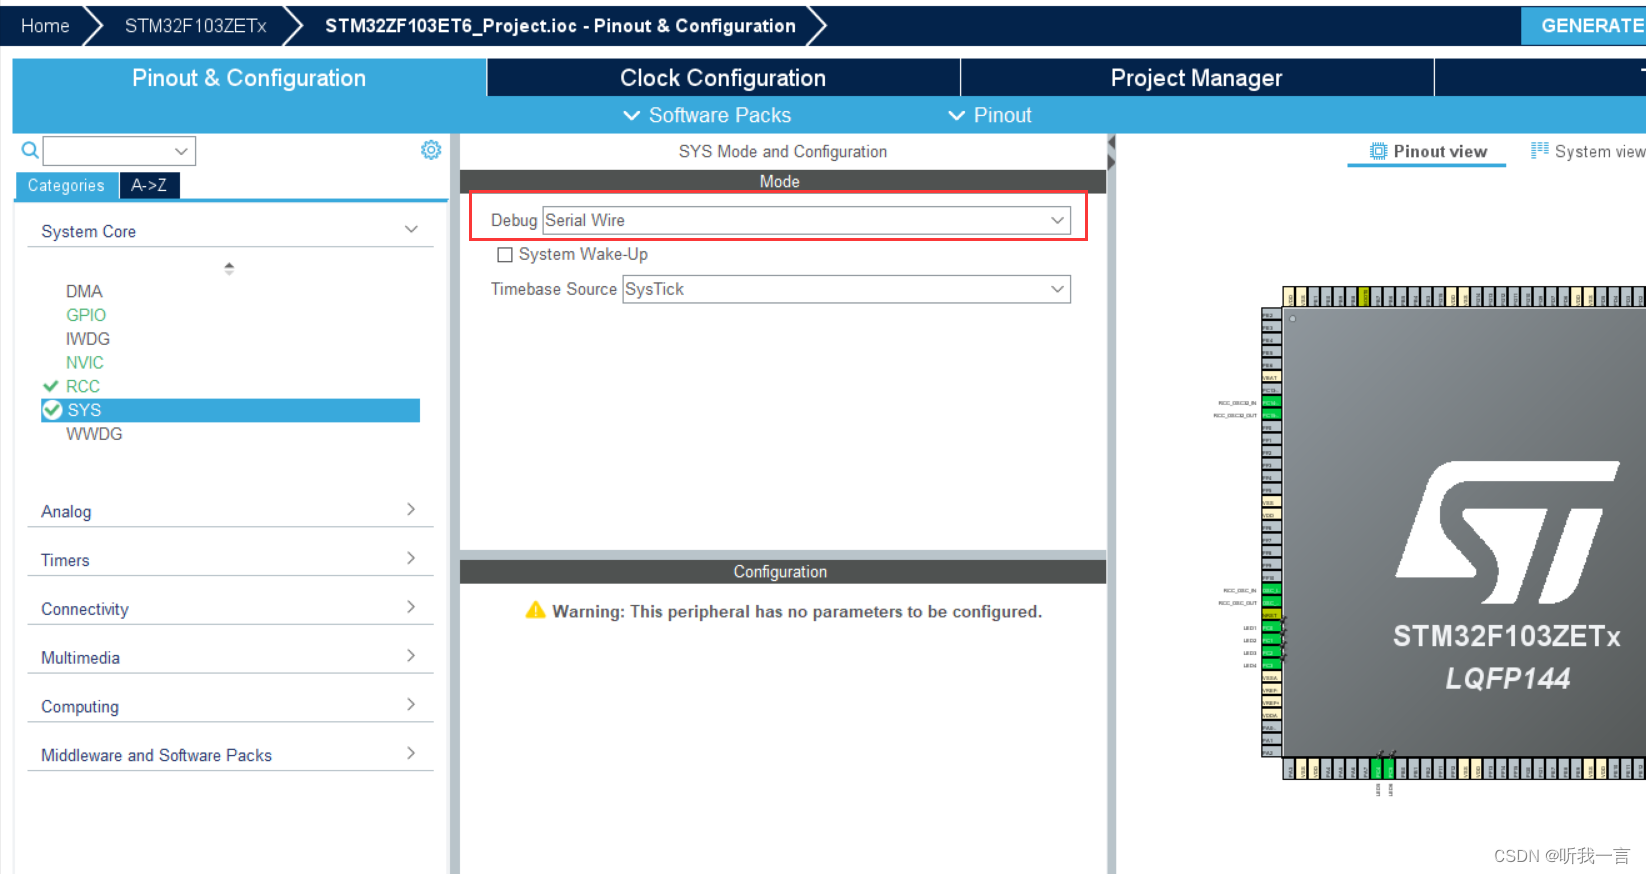Viewport: 1646px width, 874px height.
Task: Select the A->Z tab
Action: pos(149,185)
